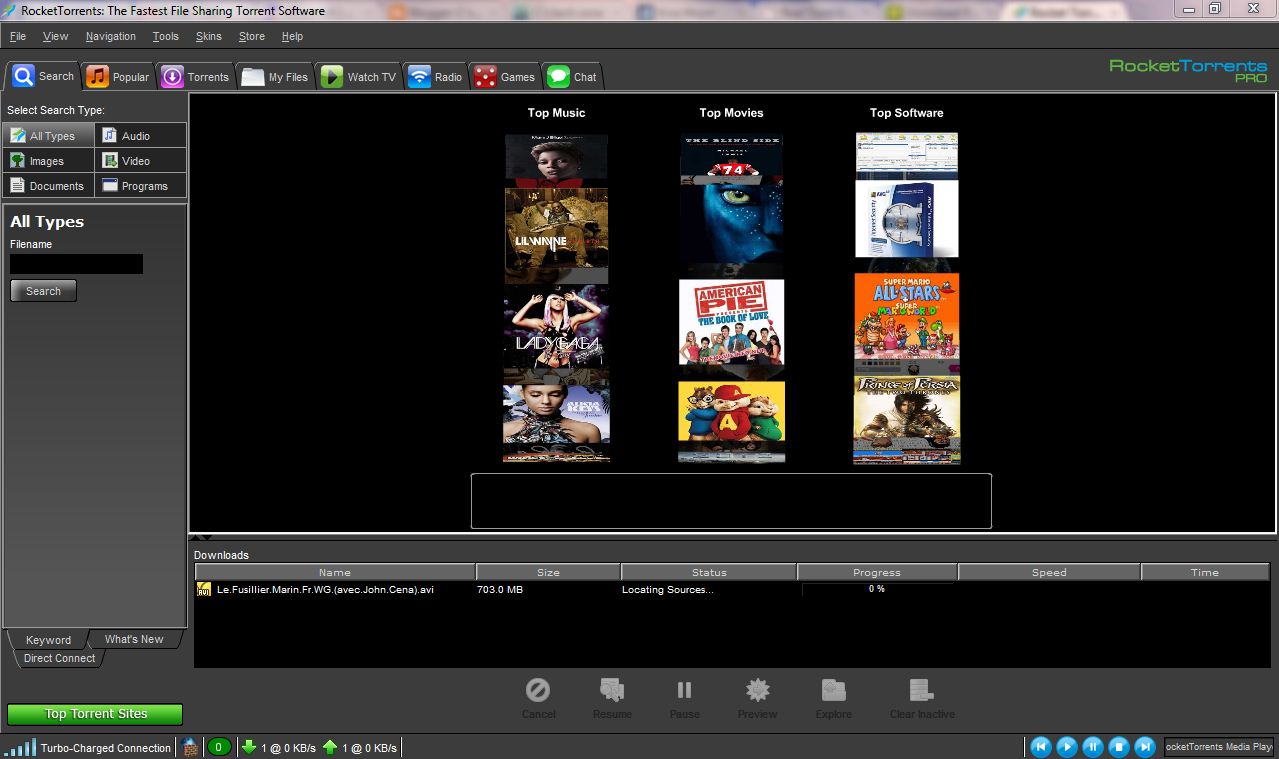Select Programs search type
The height and width of the screenshot is (759, 1279).
coord(141,185)
